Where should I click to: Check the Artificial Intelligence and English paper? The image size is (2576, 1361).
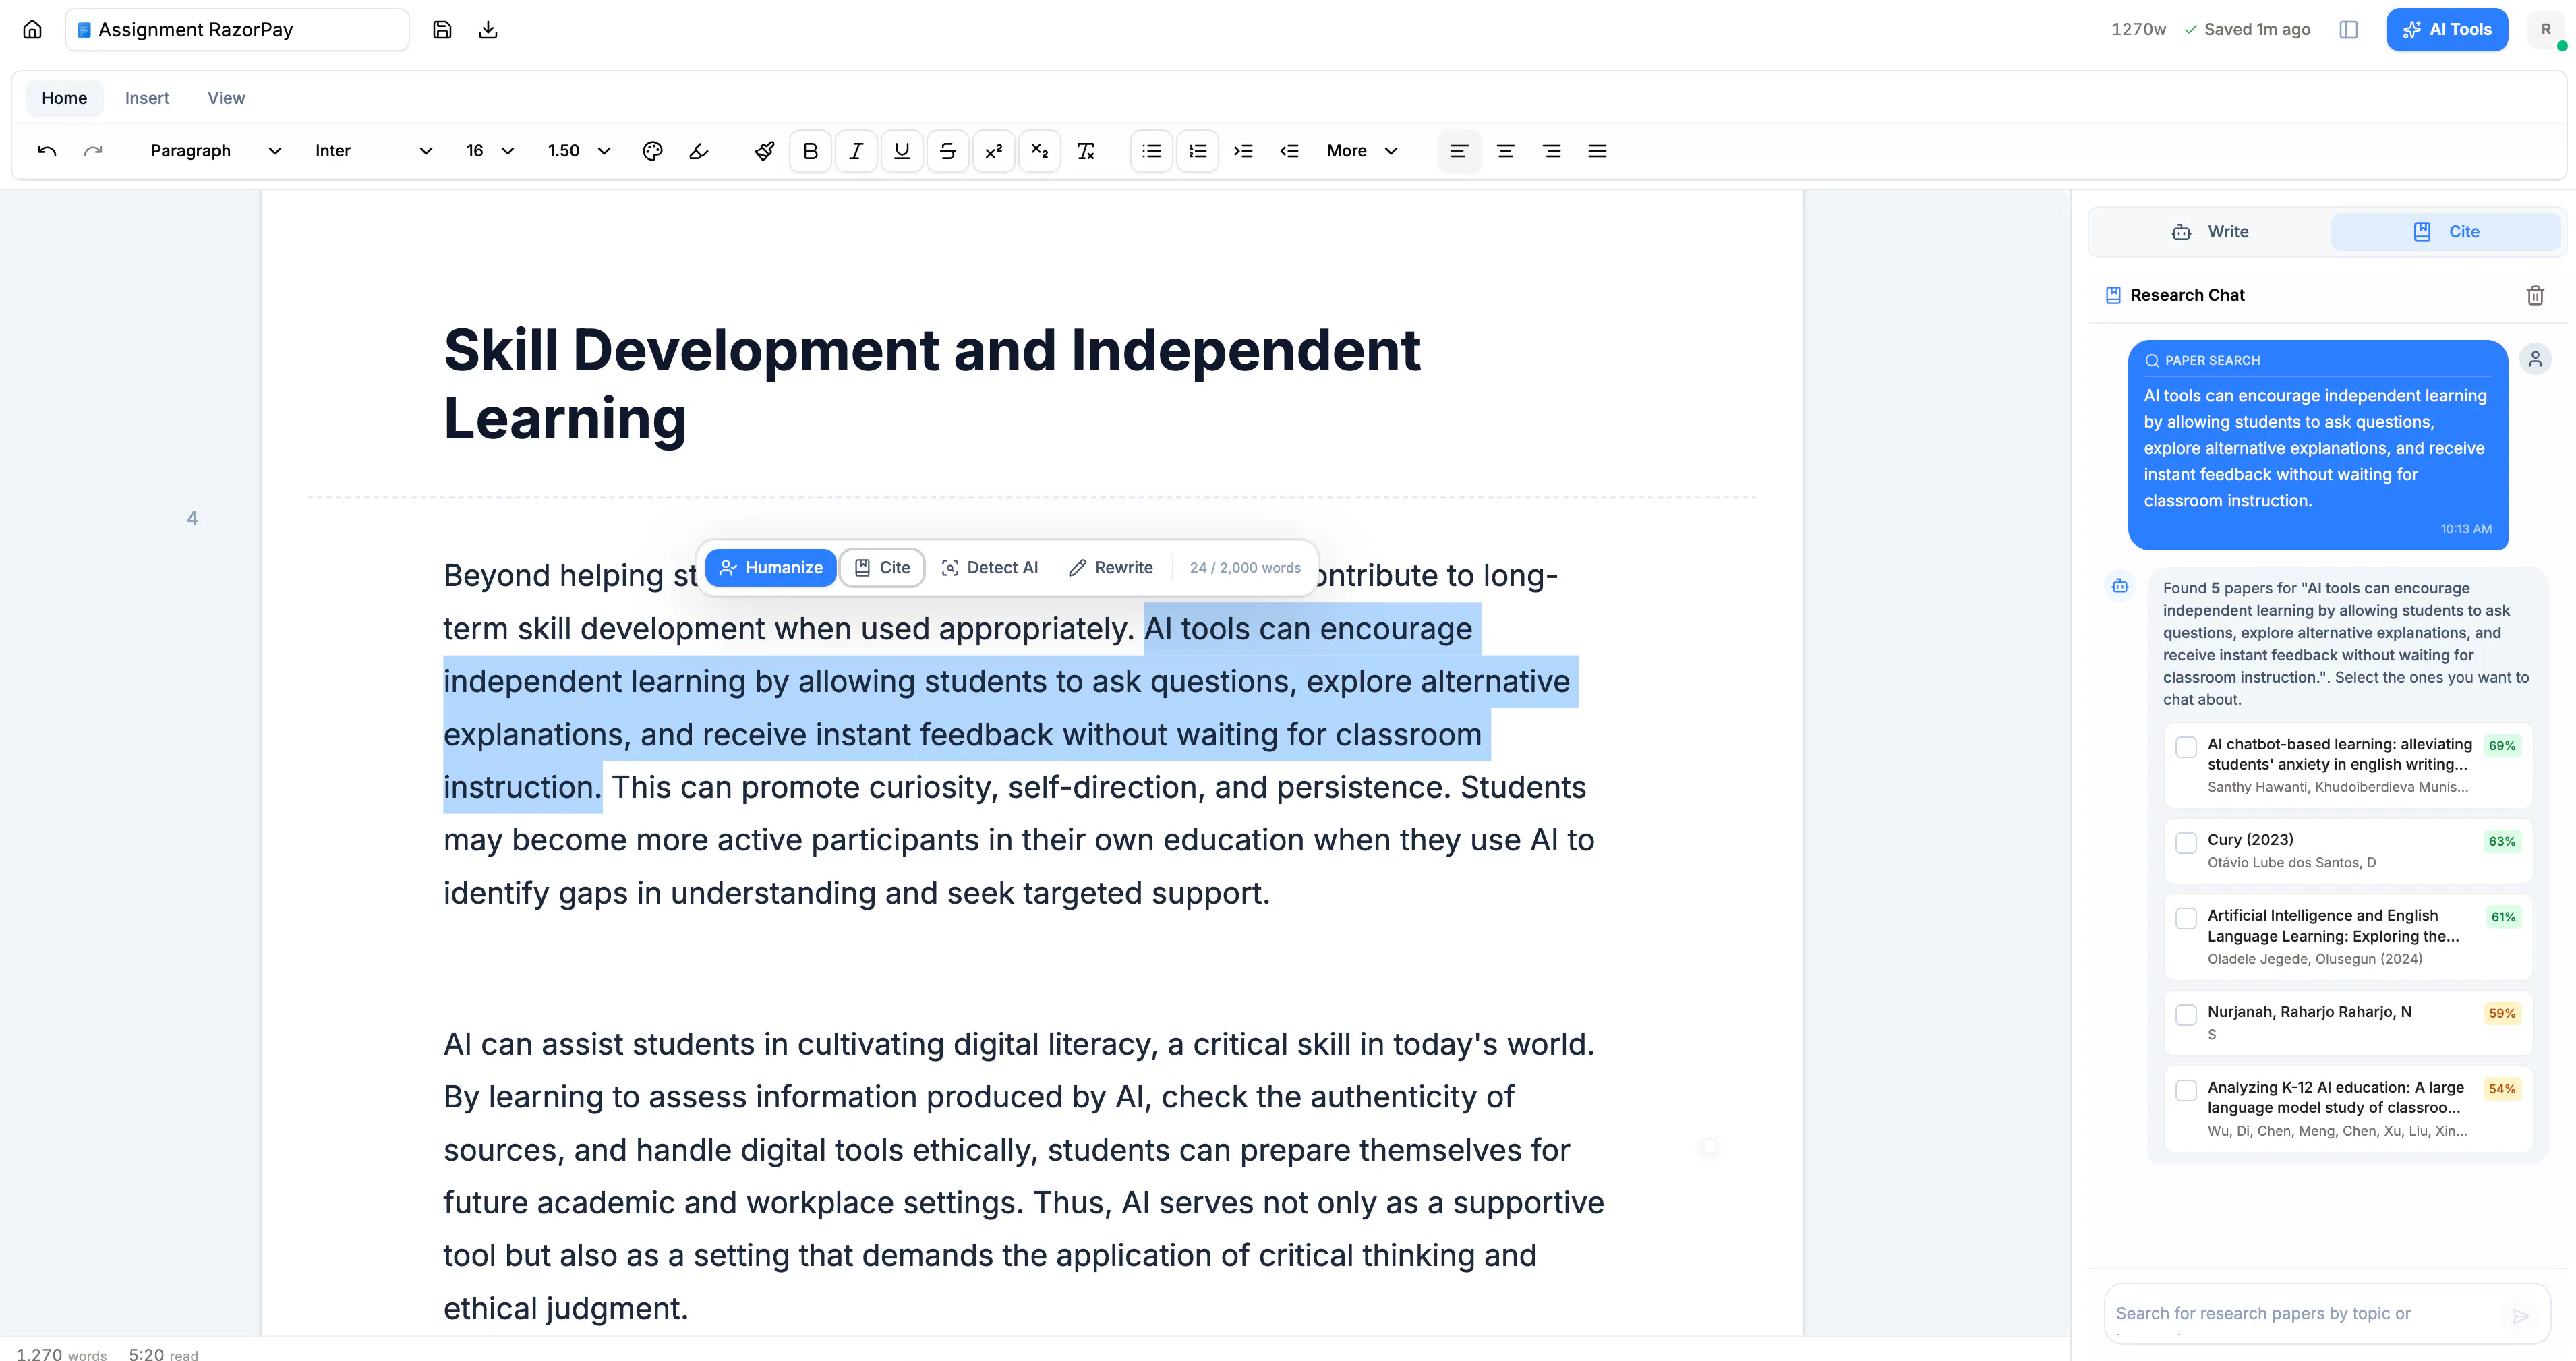pyautogui.click(x=2186, y=919)
